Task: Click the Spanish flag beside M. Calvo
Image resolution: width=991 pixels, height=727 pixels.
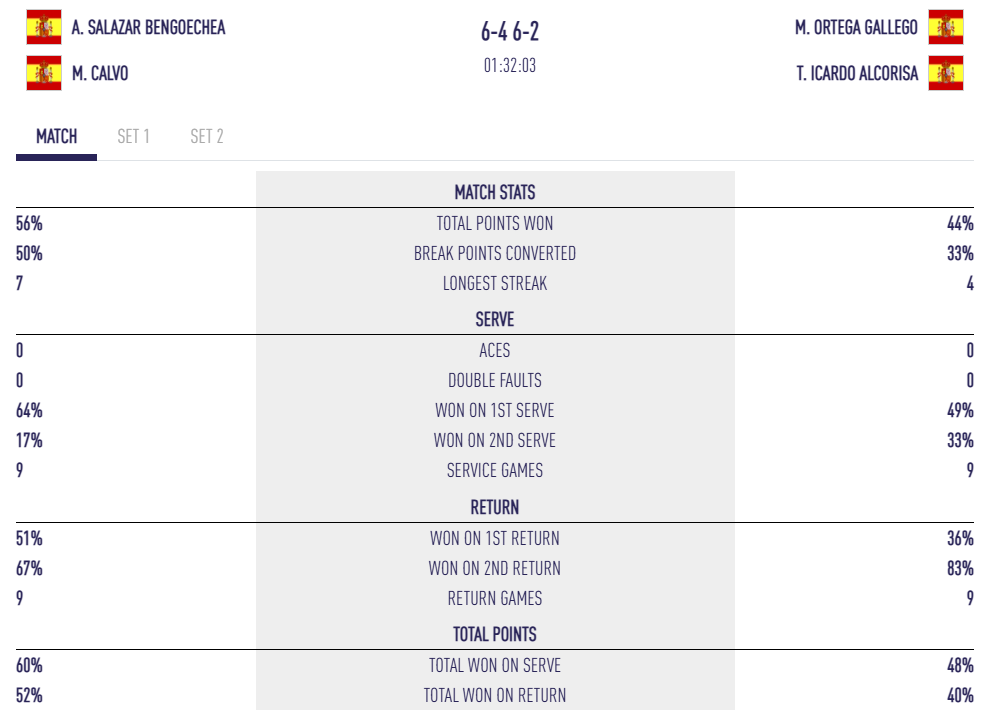Action: click(x=43, y=73)
